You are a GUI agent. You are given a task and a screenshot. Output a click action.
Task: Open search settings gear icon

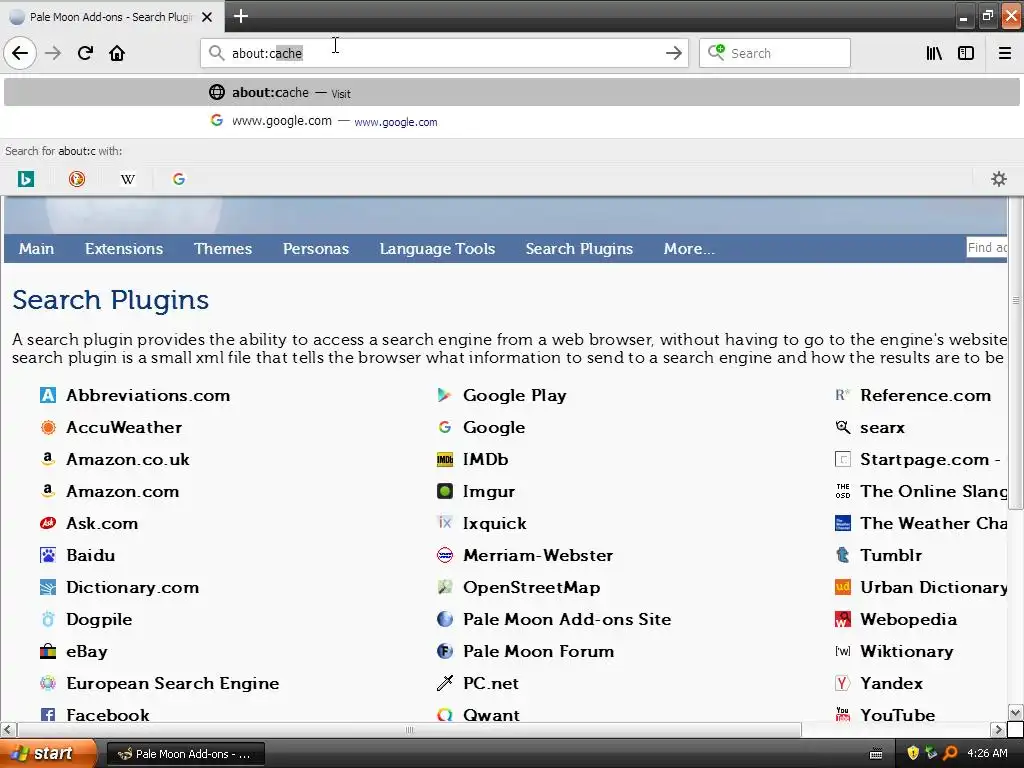click(x=999, y=179)
